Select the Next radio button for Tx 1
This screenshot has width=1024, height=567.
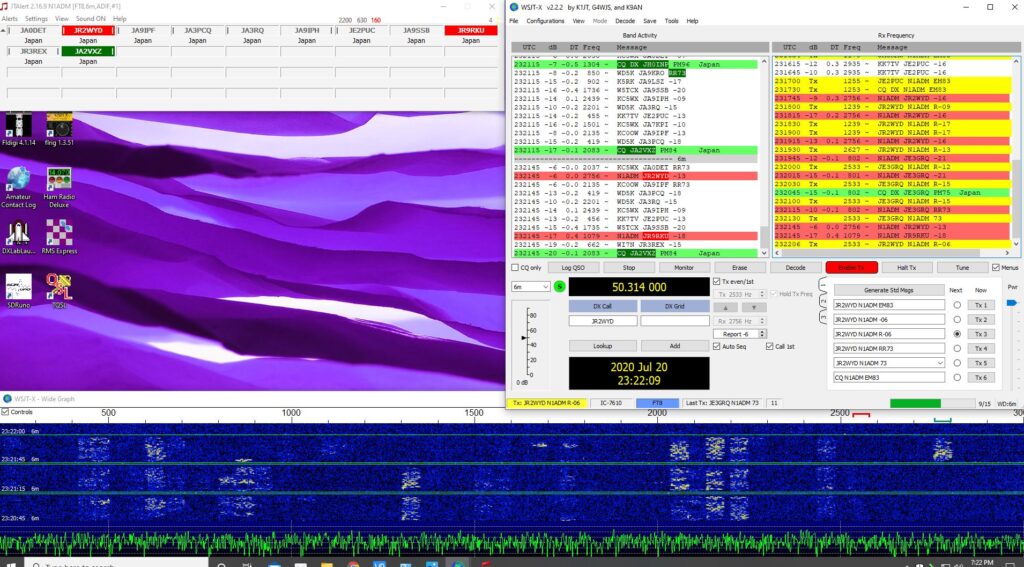(x=957, y=305)
